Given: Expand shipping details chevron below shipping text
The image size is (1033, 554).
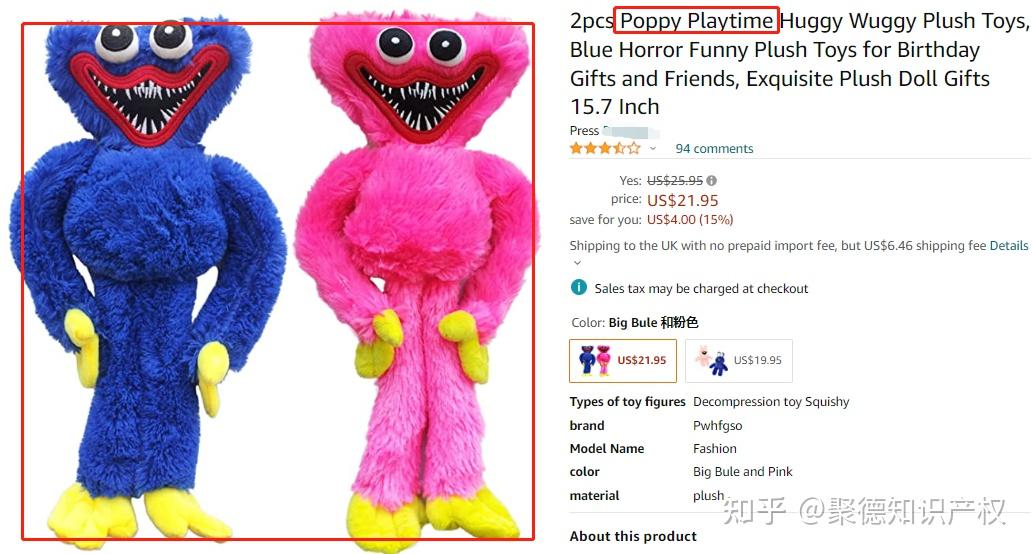Looking at the screenshot, I should pyautogui.click(x=578, y=263).
